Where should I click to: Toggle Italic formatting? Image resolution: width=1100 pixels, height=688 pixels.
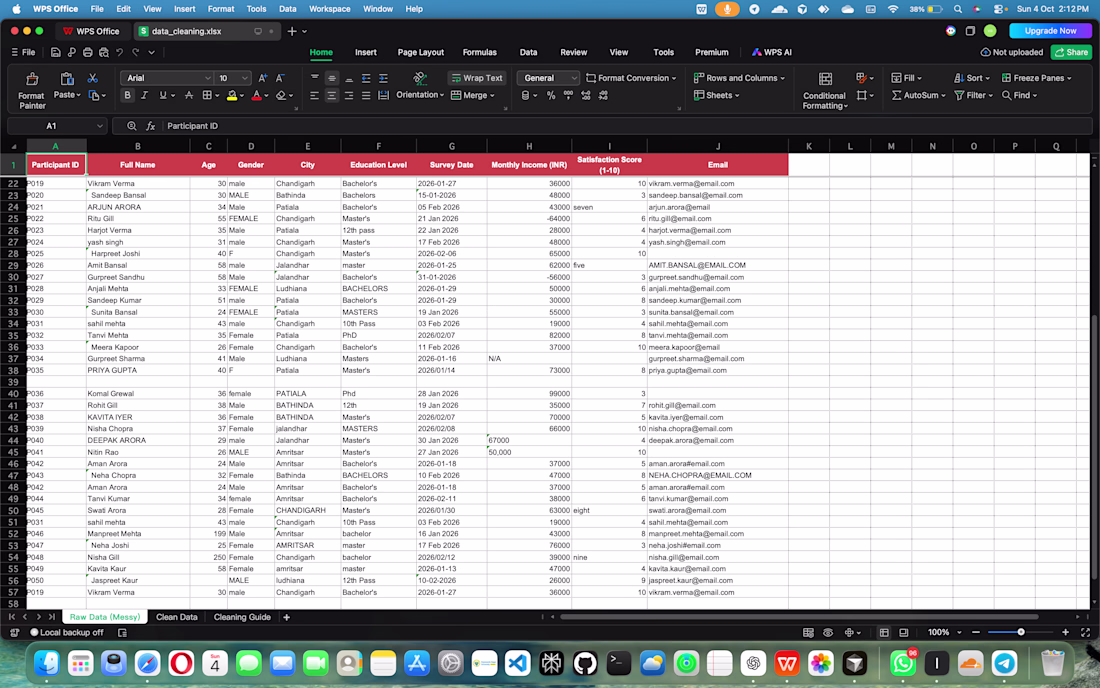145,95
